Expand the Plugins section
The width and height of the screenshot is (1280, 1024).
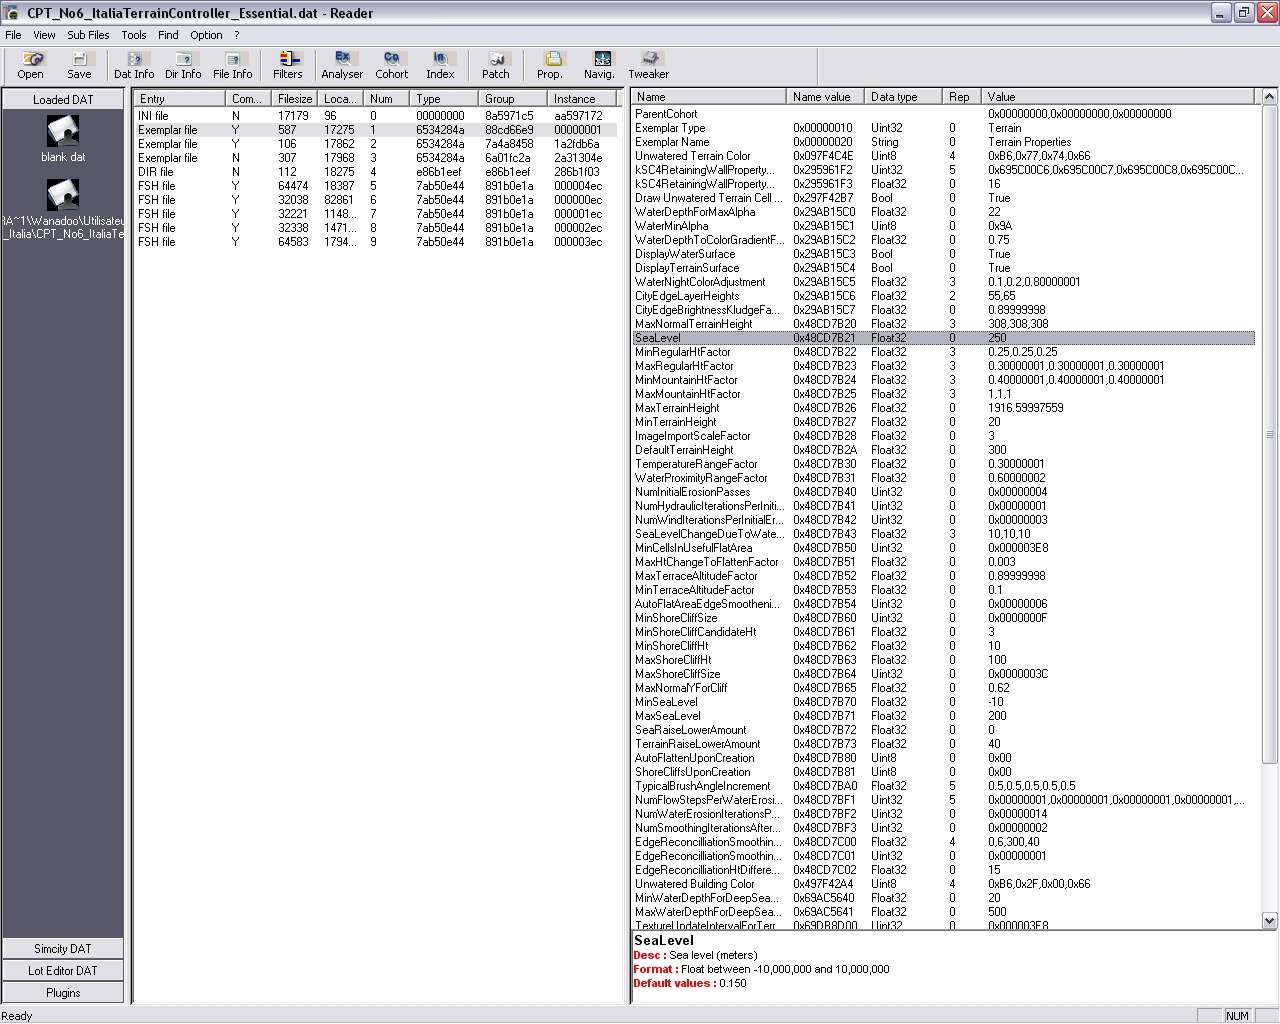click(x=63, y=992)
